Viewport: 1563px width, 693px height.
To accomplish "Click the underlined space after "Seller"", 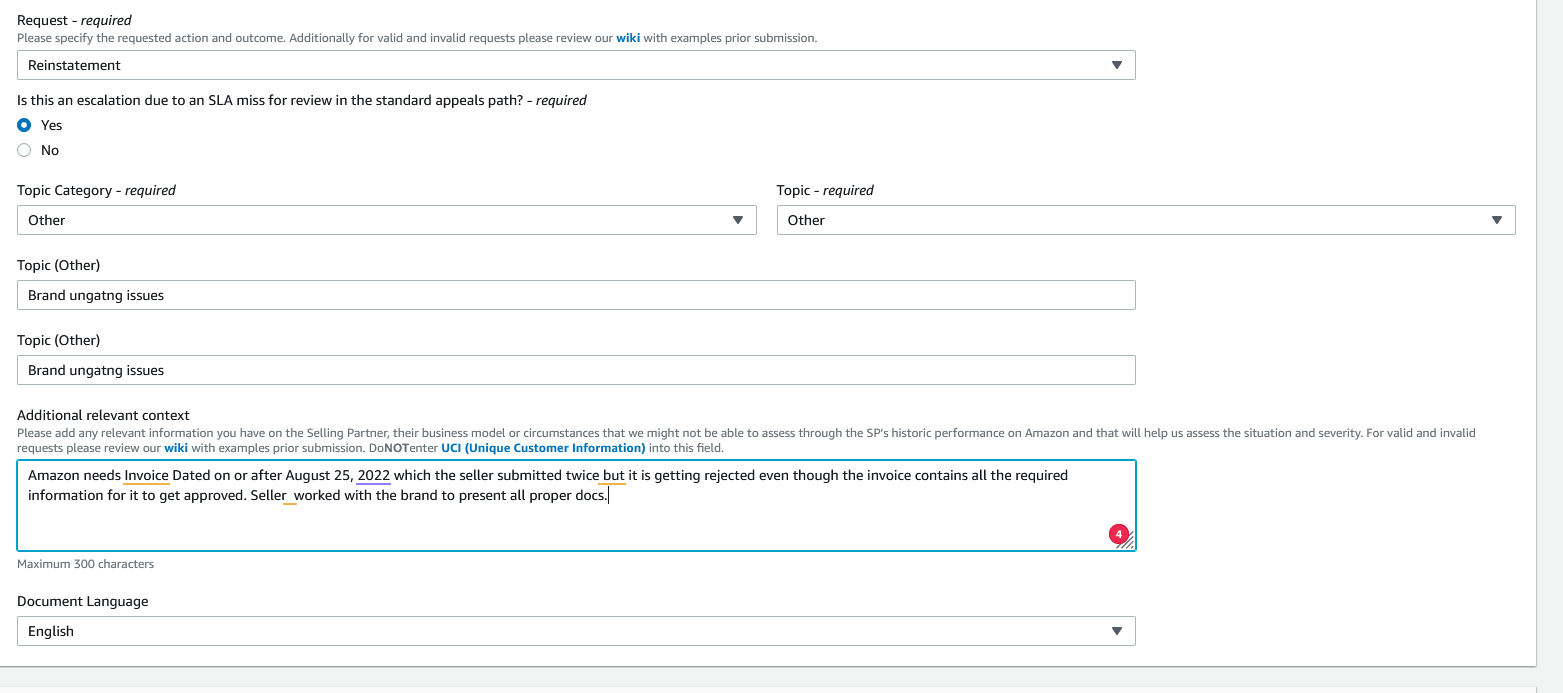I will coord(290,496).
